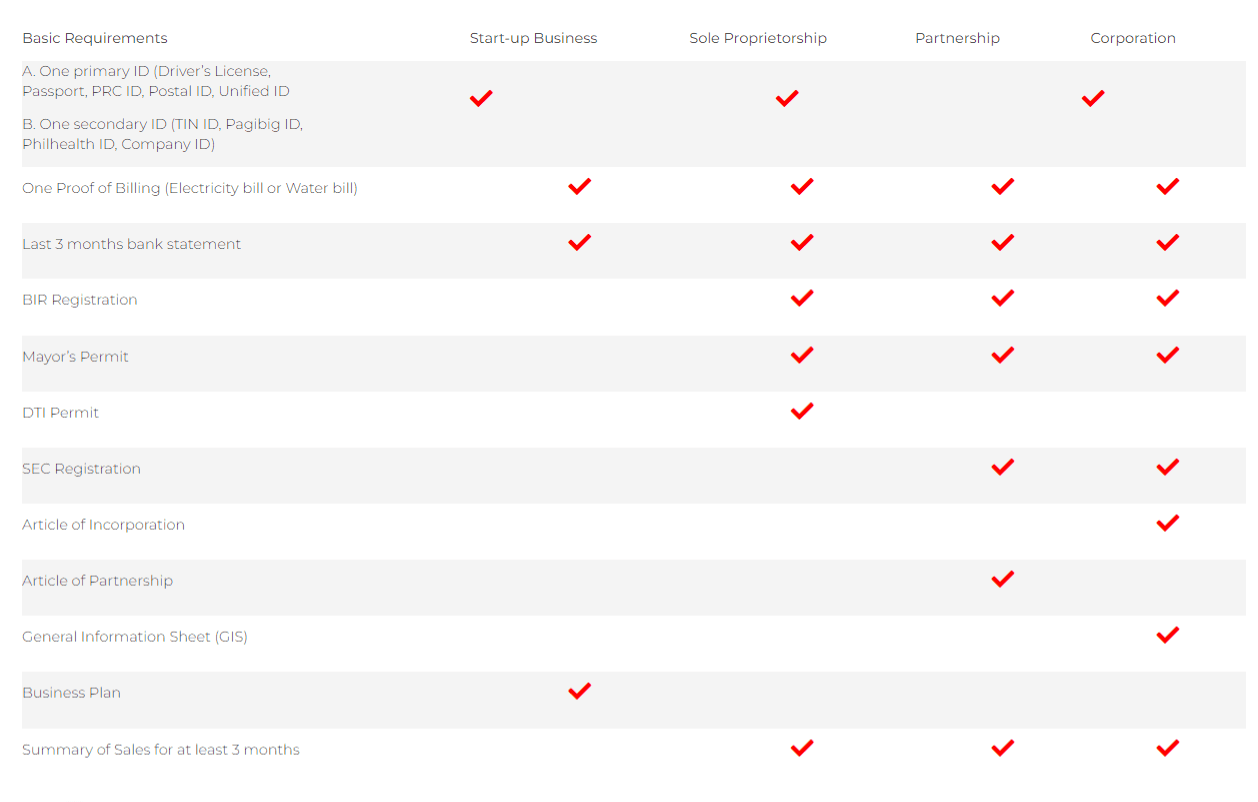Viewport: 1258px width, 802px height.
Task: Click Proof of Billing checkmark for Start-up Business
Action: point(579,186)
